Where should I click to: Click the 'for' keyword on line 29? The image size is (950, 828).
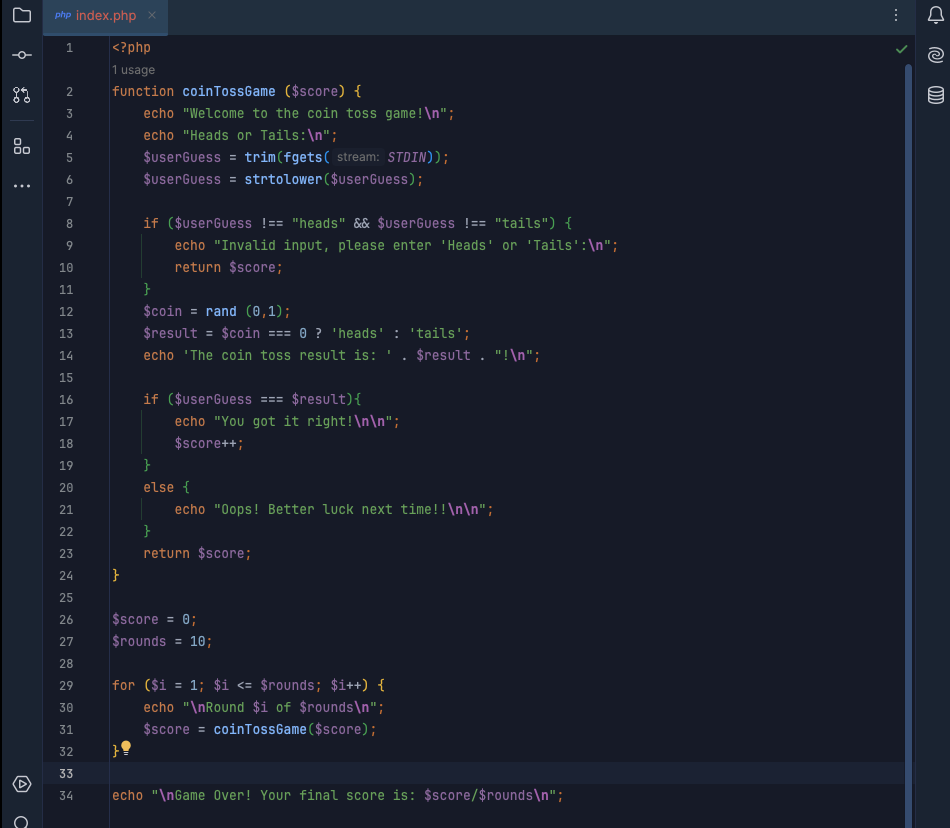click(124, 686)
